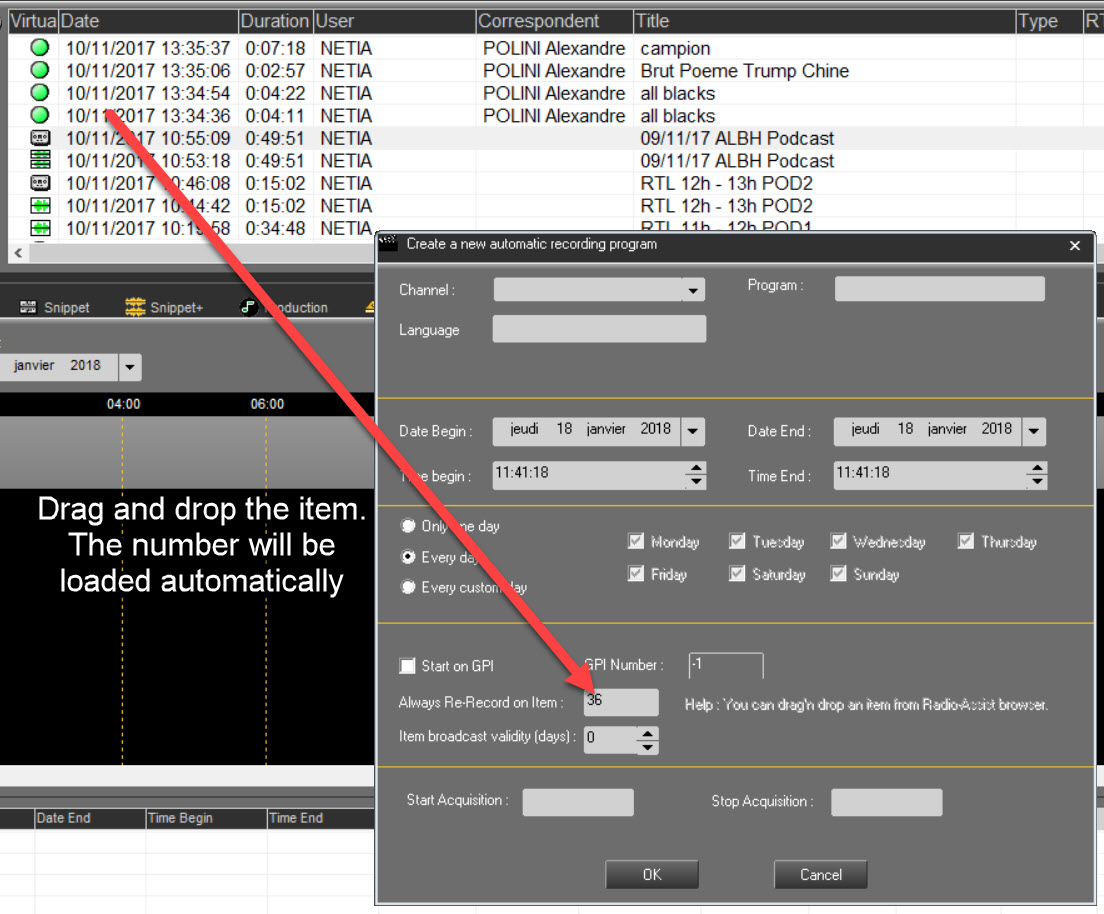This screenshot has height=914, width=1104.
Task: Click green multitrack icon on 10:53:18 ALBH Podcast row
Action: pos(40,160)
